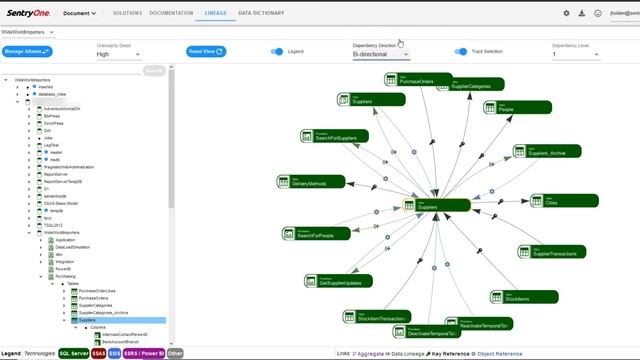This screenshot has height=360, width=640.
Task: Select the DeliveryMethods table node icon
Action: [x=283, y=182]
